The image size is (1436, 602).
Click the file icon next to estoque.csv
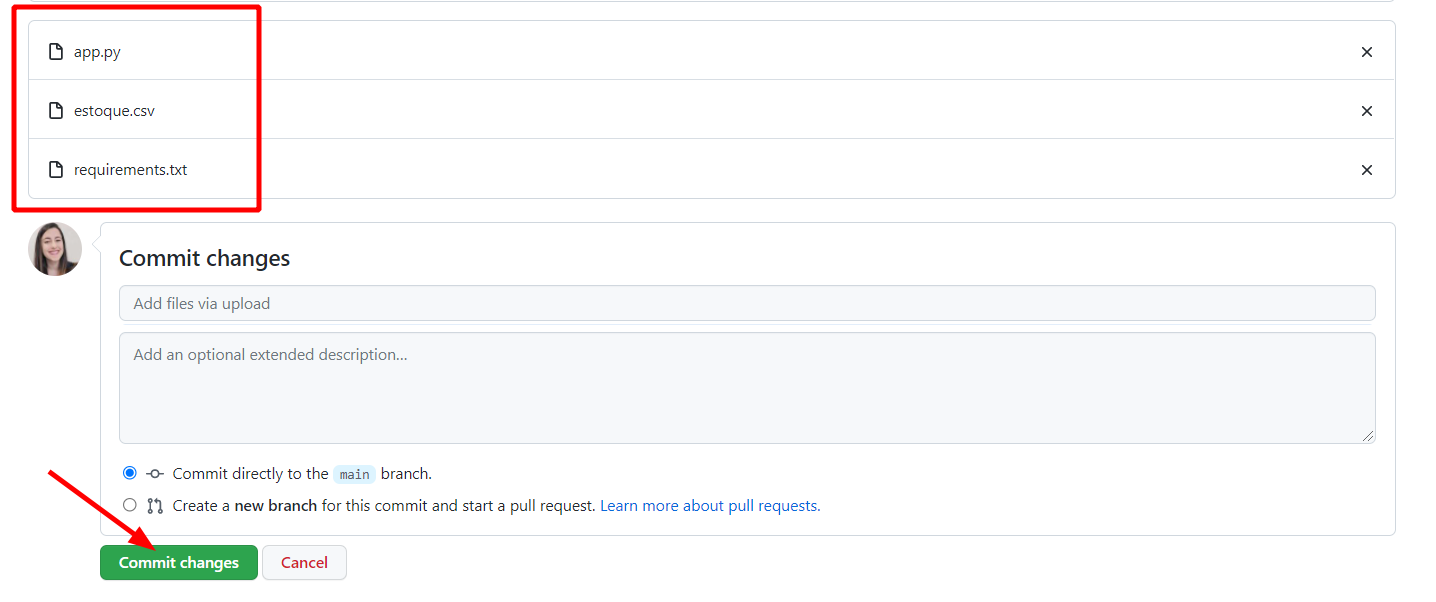click(57, 111)
